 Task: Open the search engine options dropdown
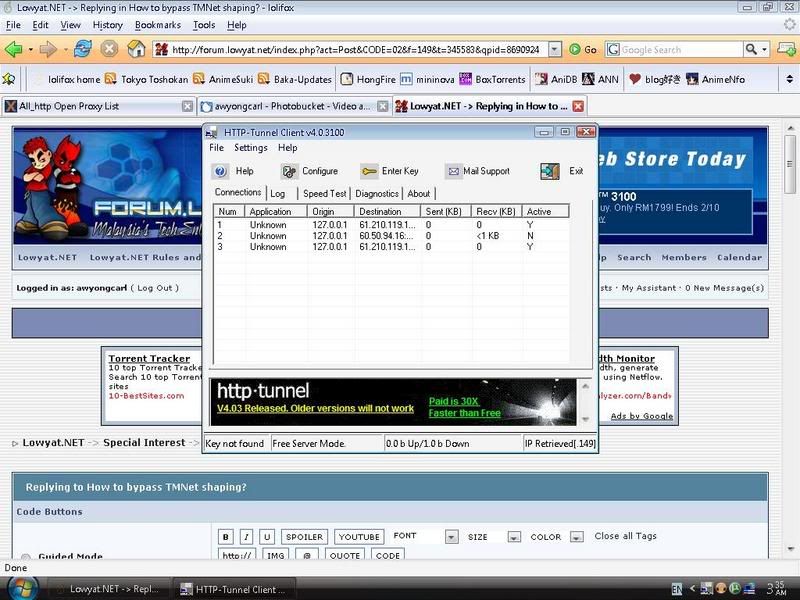pyautogui.click(x=764, y=49)
